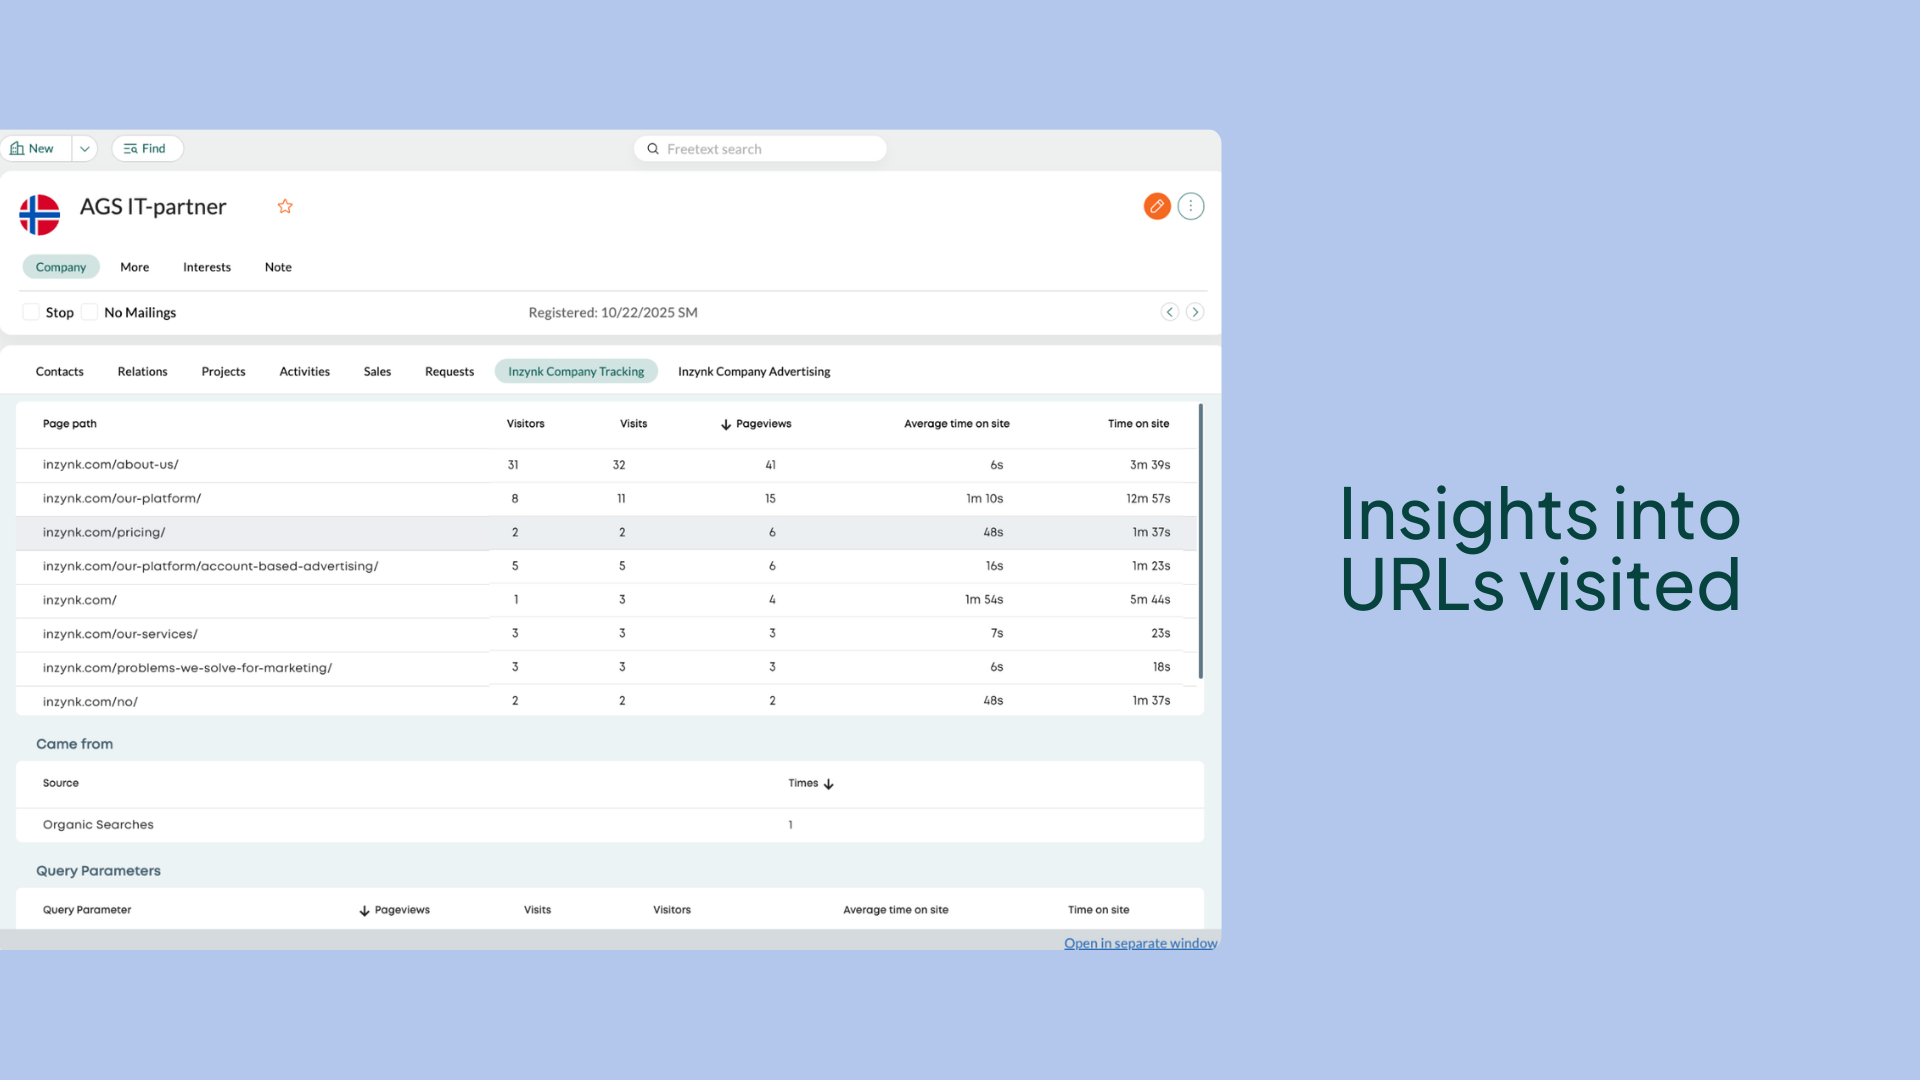This screenshot has width=1920, height=1080.
Task: Open the Note tab
Action: point(278,267)
